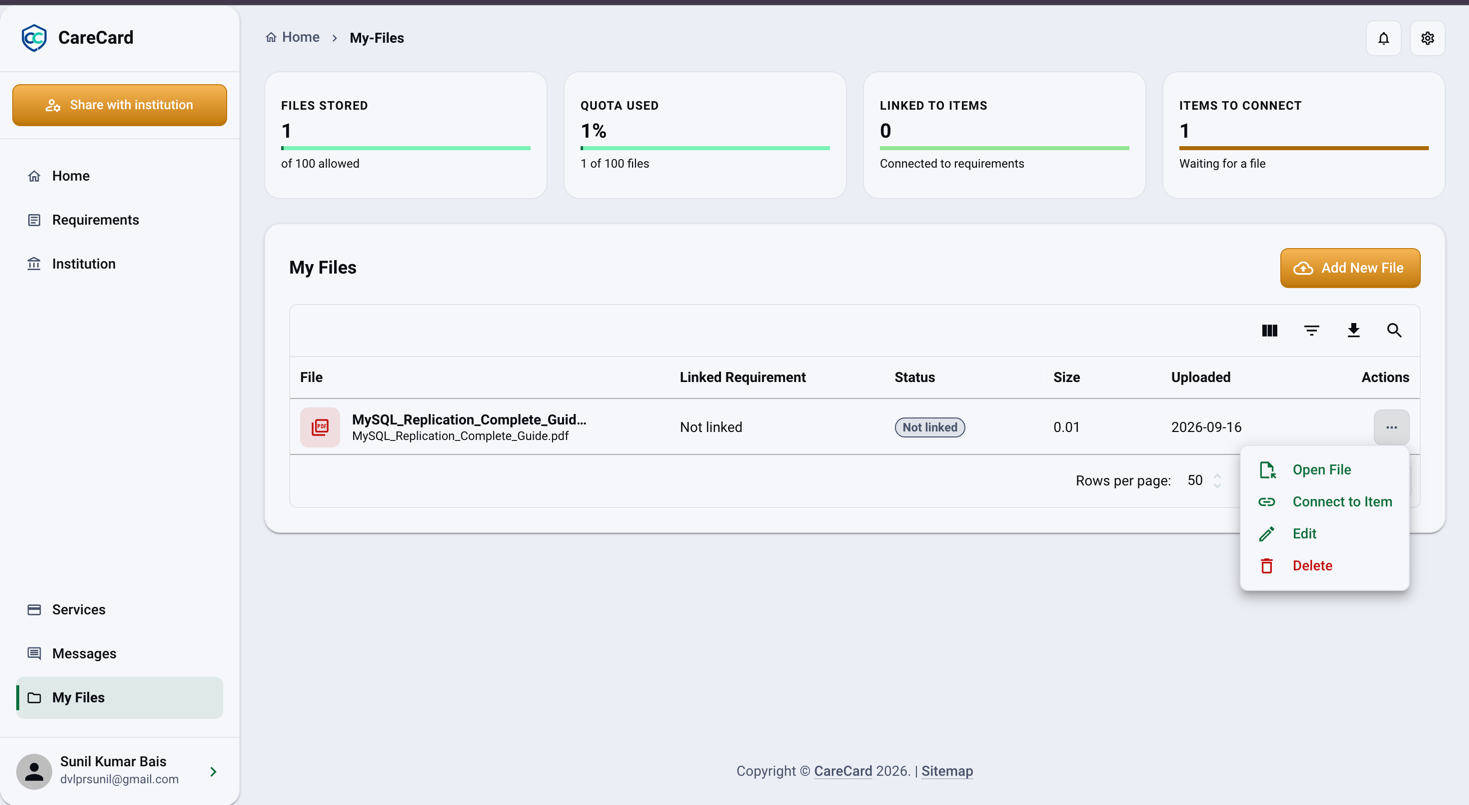Sort by Linked Requirement column header
The image size is (1469, 805).
[743, 377]
